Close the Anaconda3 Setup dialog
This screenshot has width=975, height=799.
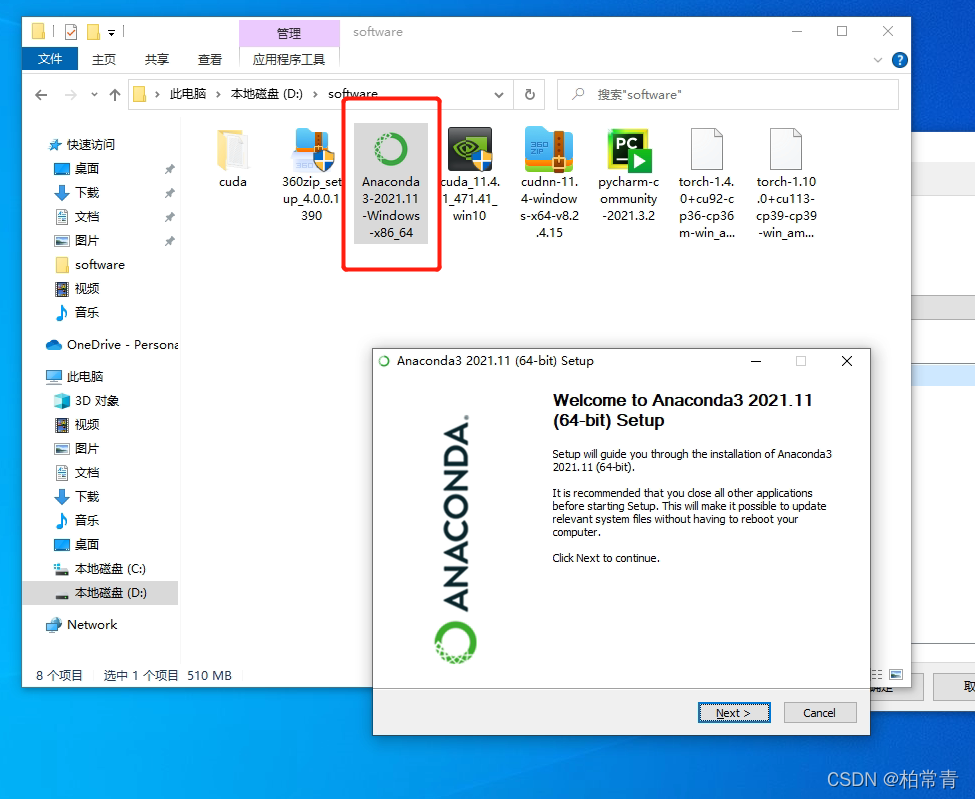click(x=847, y=361)
